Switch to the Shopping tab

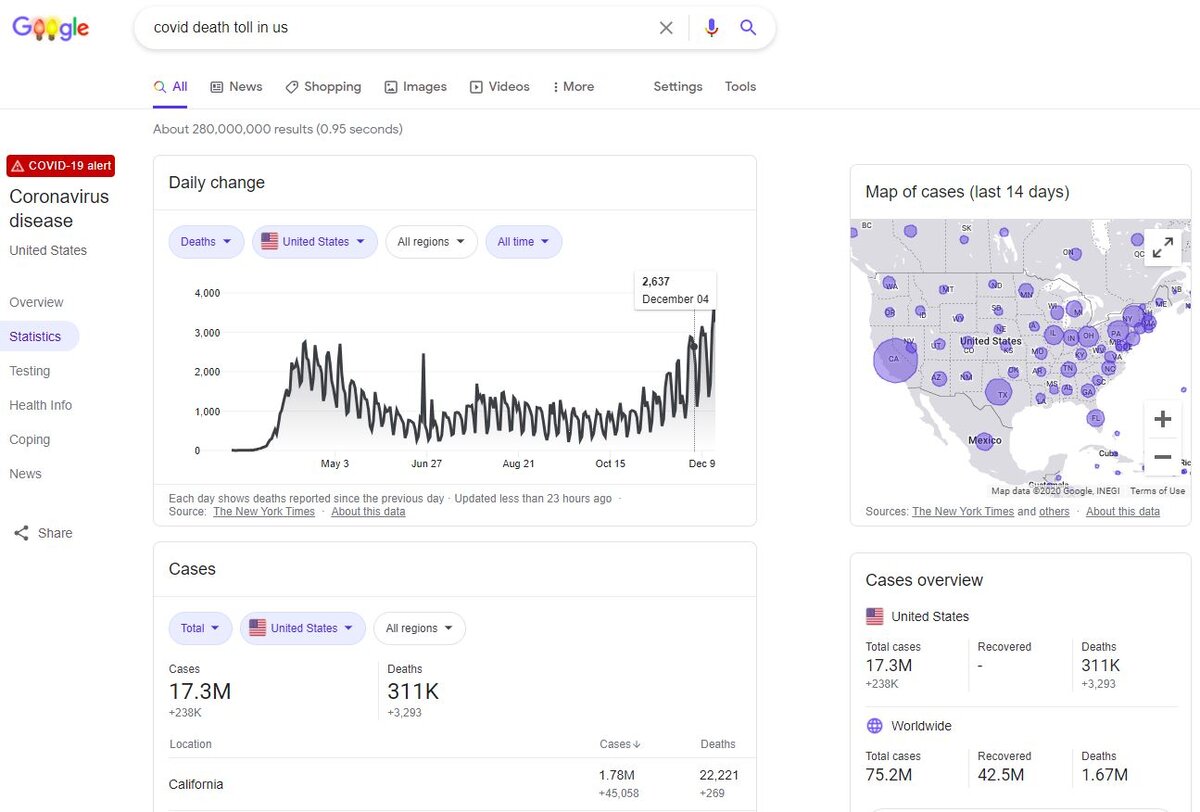click(x=323, y=87)
